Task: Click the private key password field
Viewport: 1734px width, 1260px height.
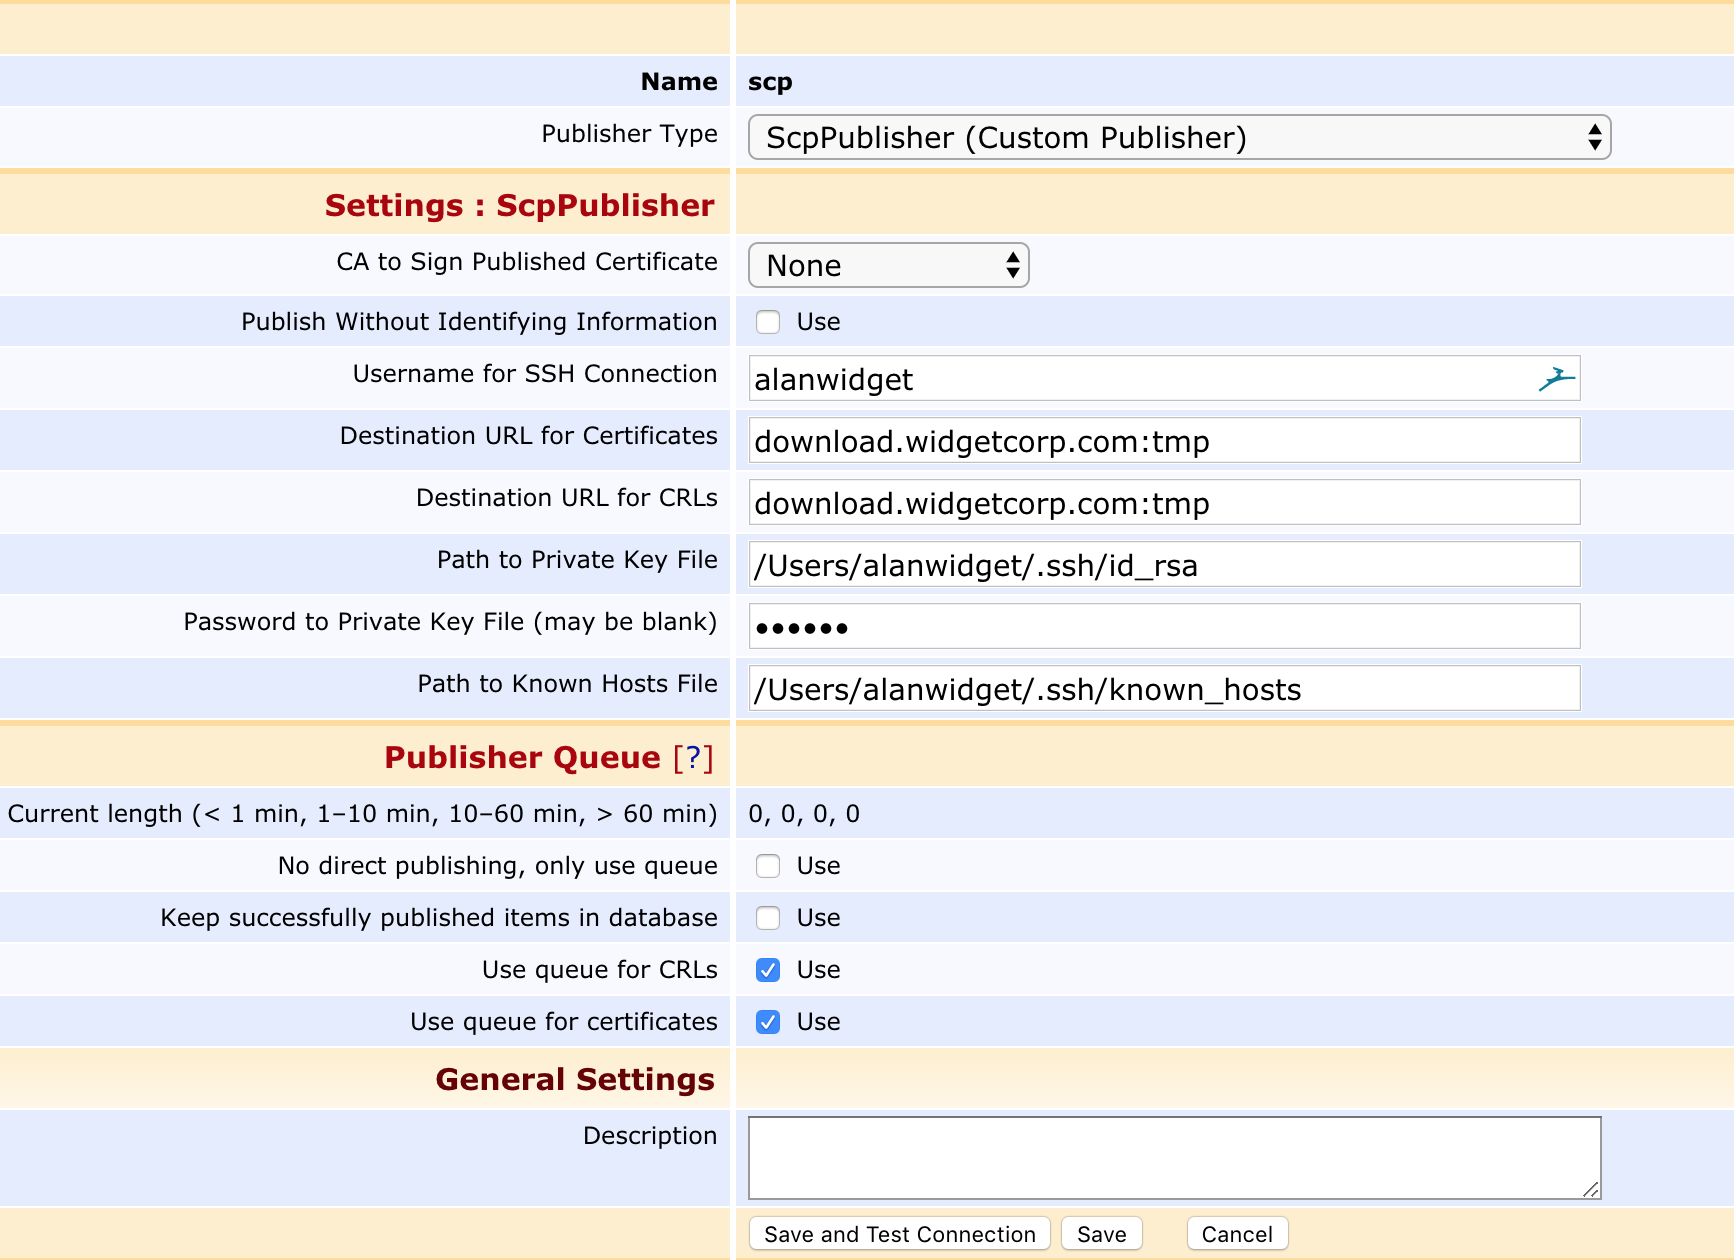Action: (x=1164, y=627)
